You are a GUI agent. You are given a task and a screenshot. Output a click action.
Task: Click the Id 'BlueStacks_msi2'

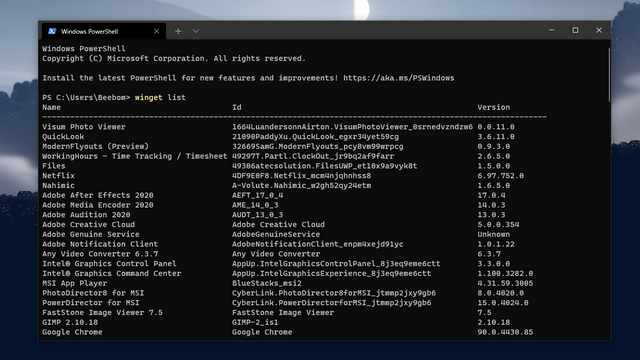coord(267,284)
